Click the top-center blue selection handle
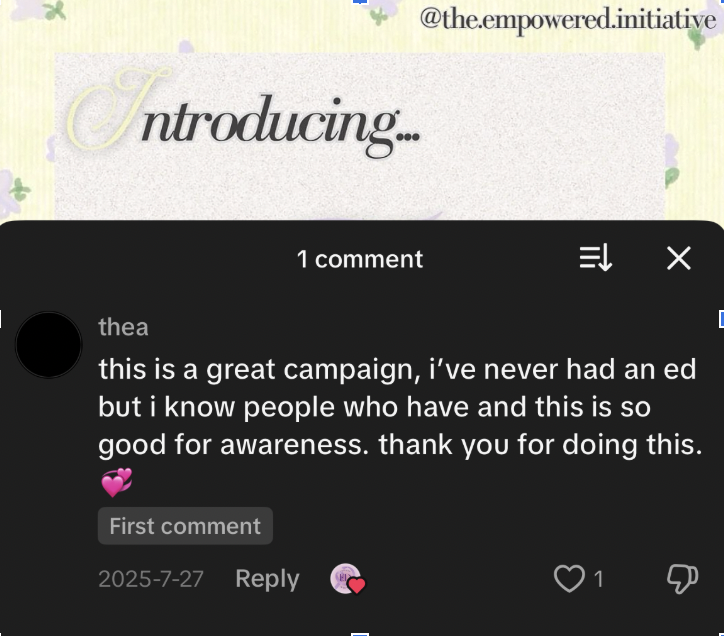Viewport: 724px width, 636px height. pos(360,2)
